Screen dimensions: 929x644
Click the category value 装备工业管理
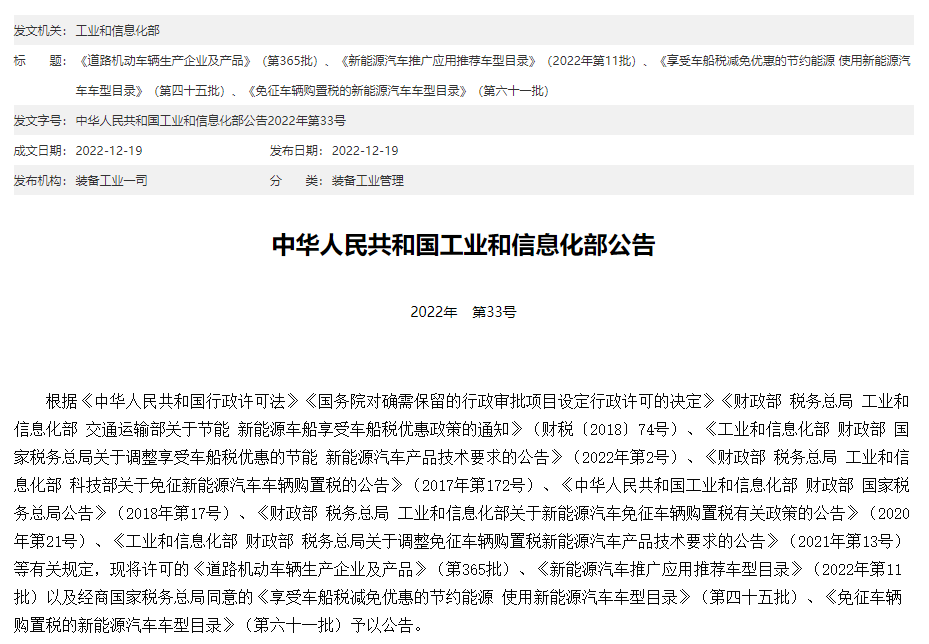[x=367, y=181]
